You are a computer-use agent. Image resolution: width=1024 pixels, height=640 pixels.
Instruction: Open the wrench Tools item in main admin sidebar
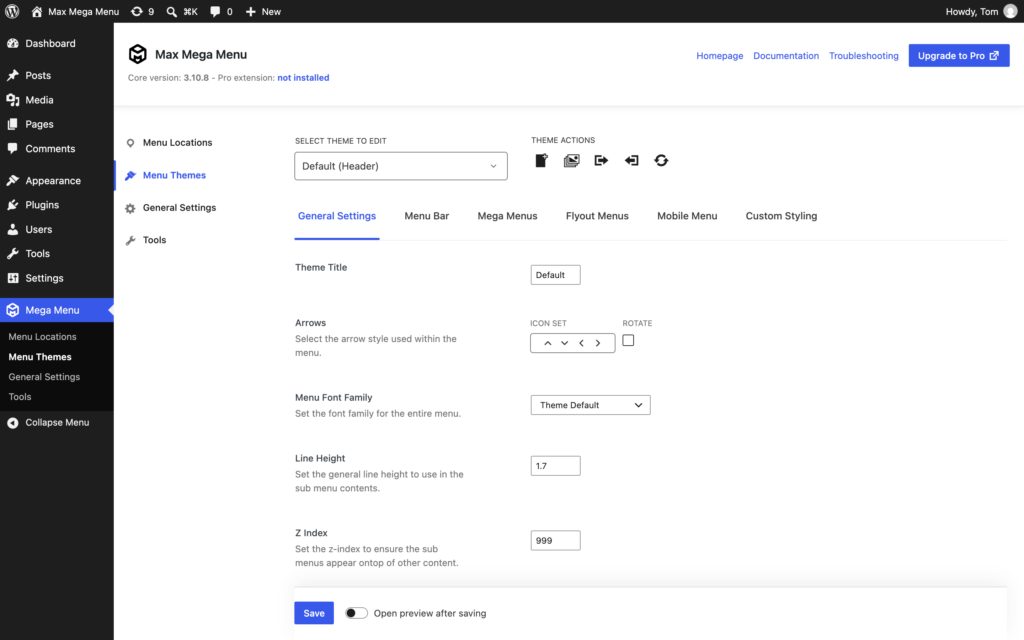[x=37, y=253]
